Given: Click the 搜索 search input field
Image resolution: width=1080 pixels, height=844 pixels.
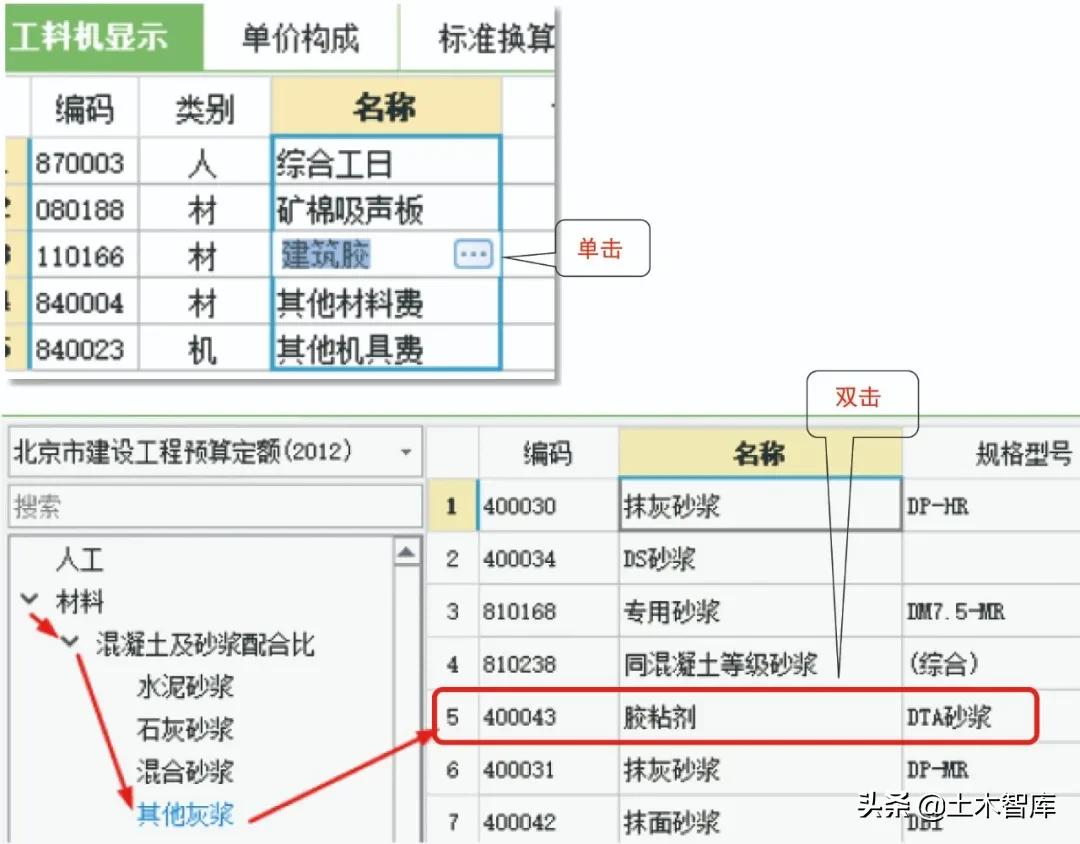Looking at the screenshot, I should pos(215,505).
